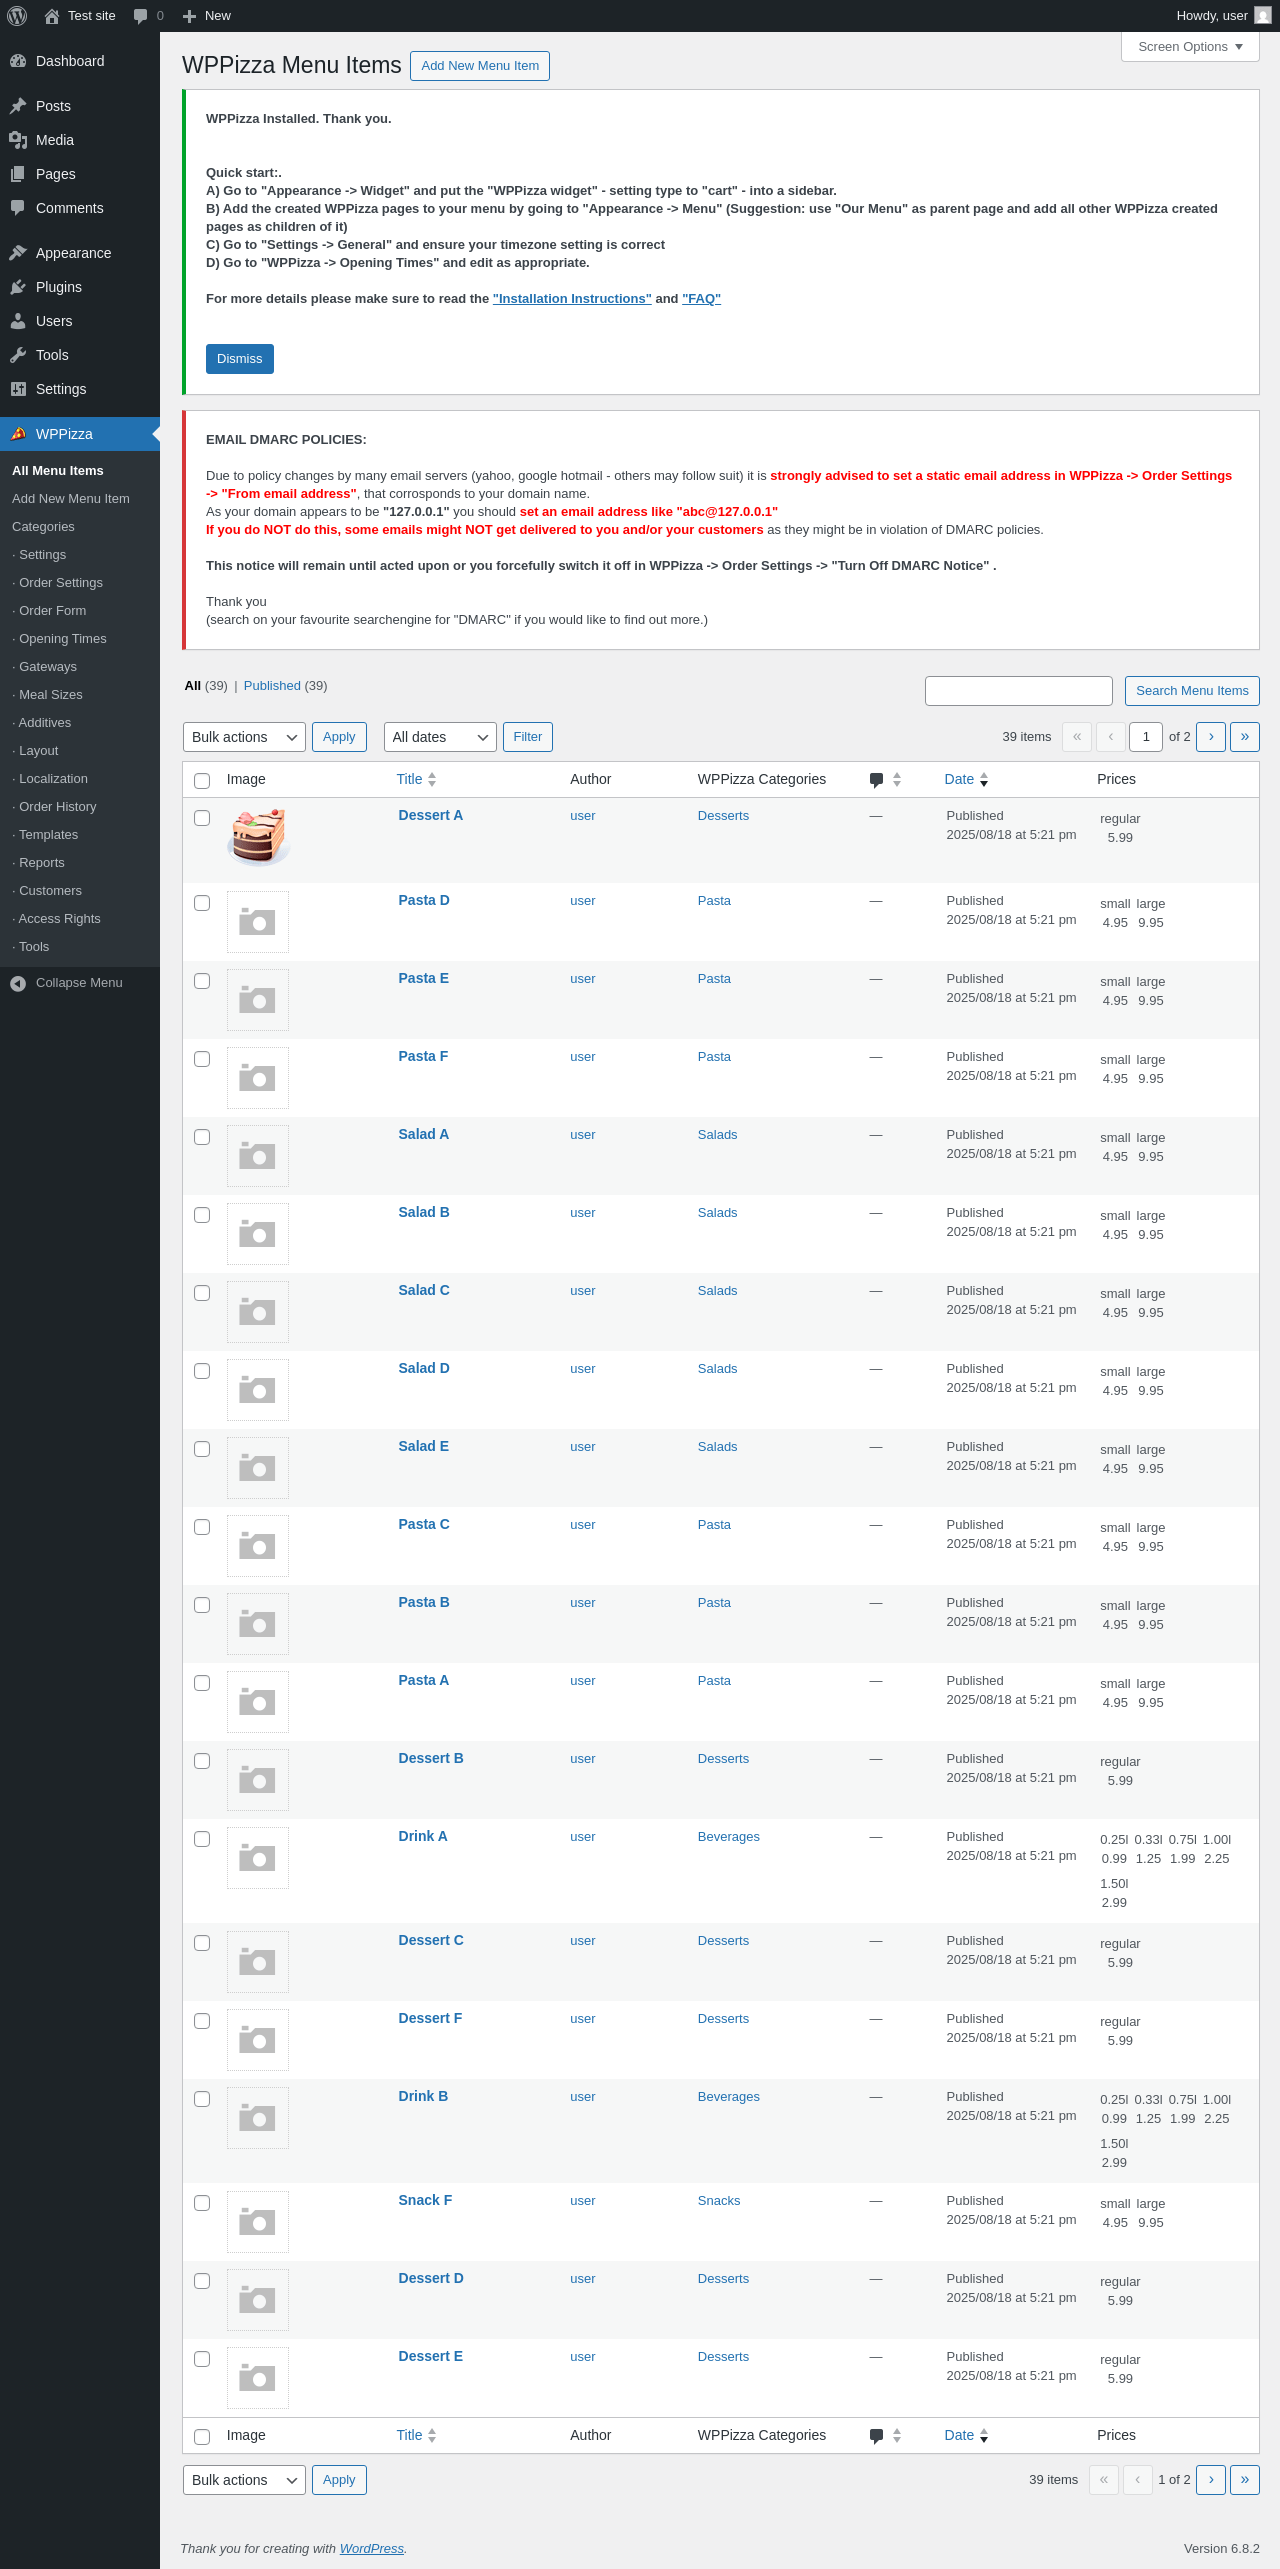Tick the Salad B row checkbox
Screen dimensions: 1280x2569
pyautogui.click(x=202, y=1215)
